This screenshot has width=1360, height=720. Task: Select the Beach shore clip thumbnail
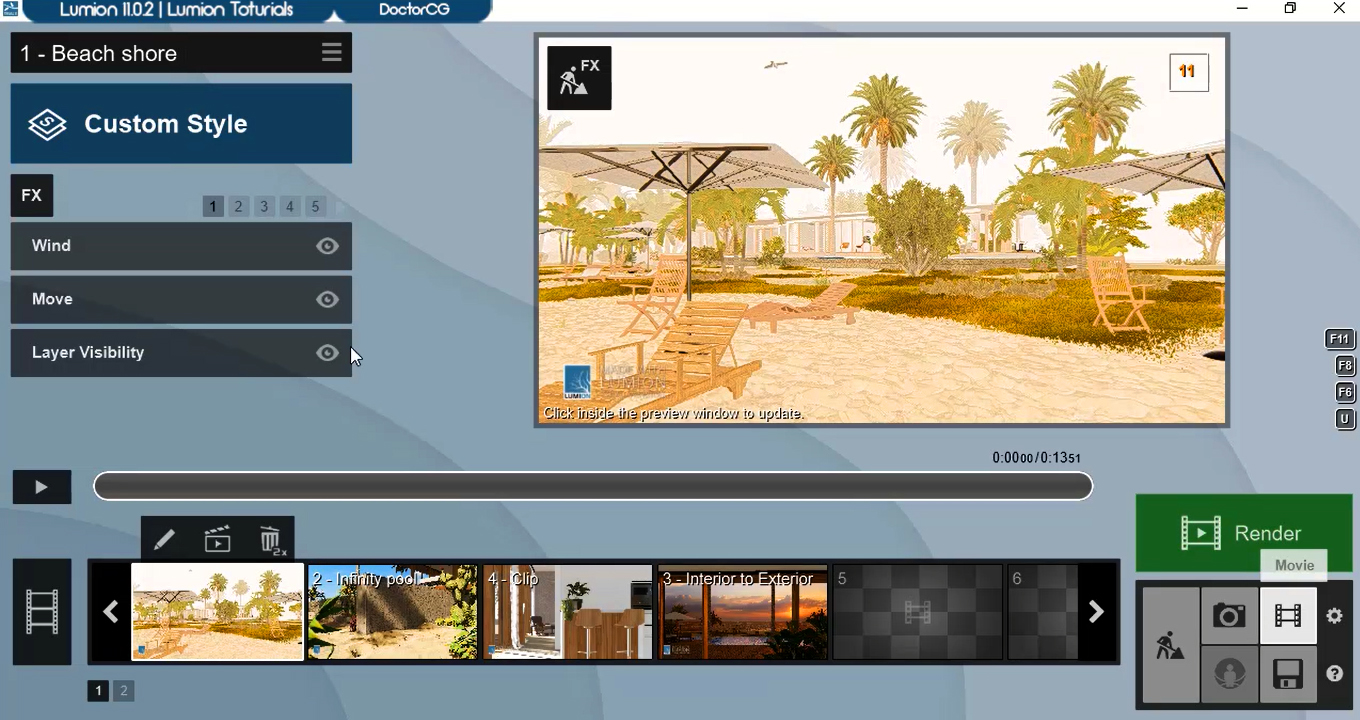coord(217,612)
